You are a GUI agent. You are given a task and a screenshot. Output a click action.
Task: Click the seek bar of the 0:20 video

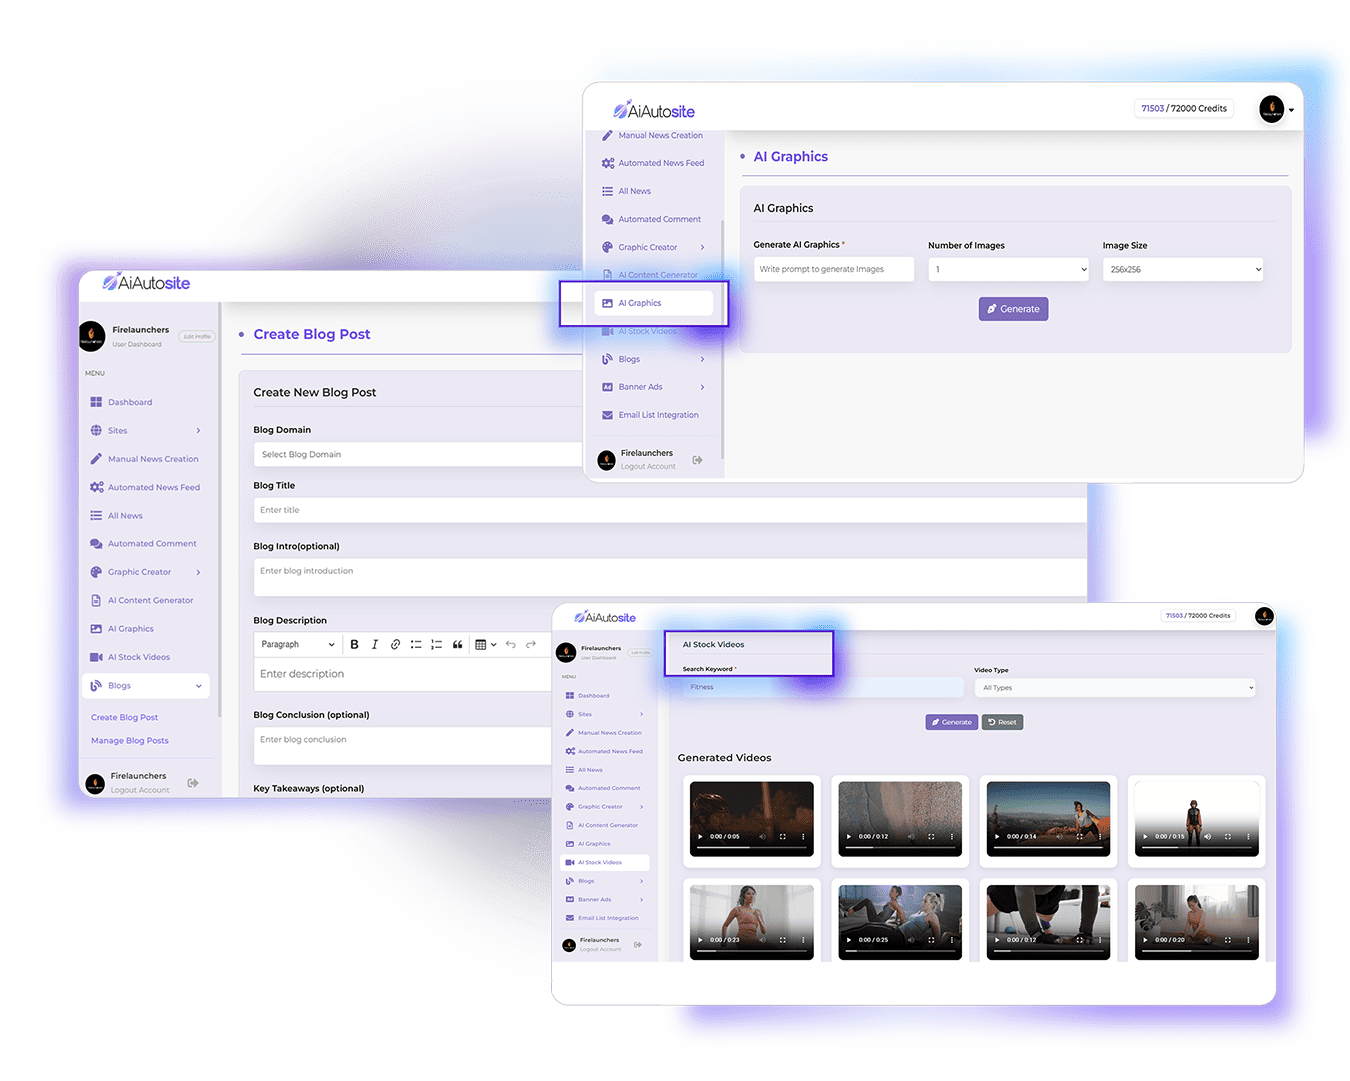pyautogui.click(x=1196, y=950)
